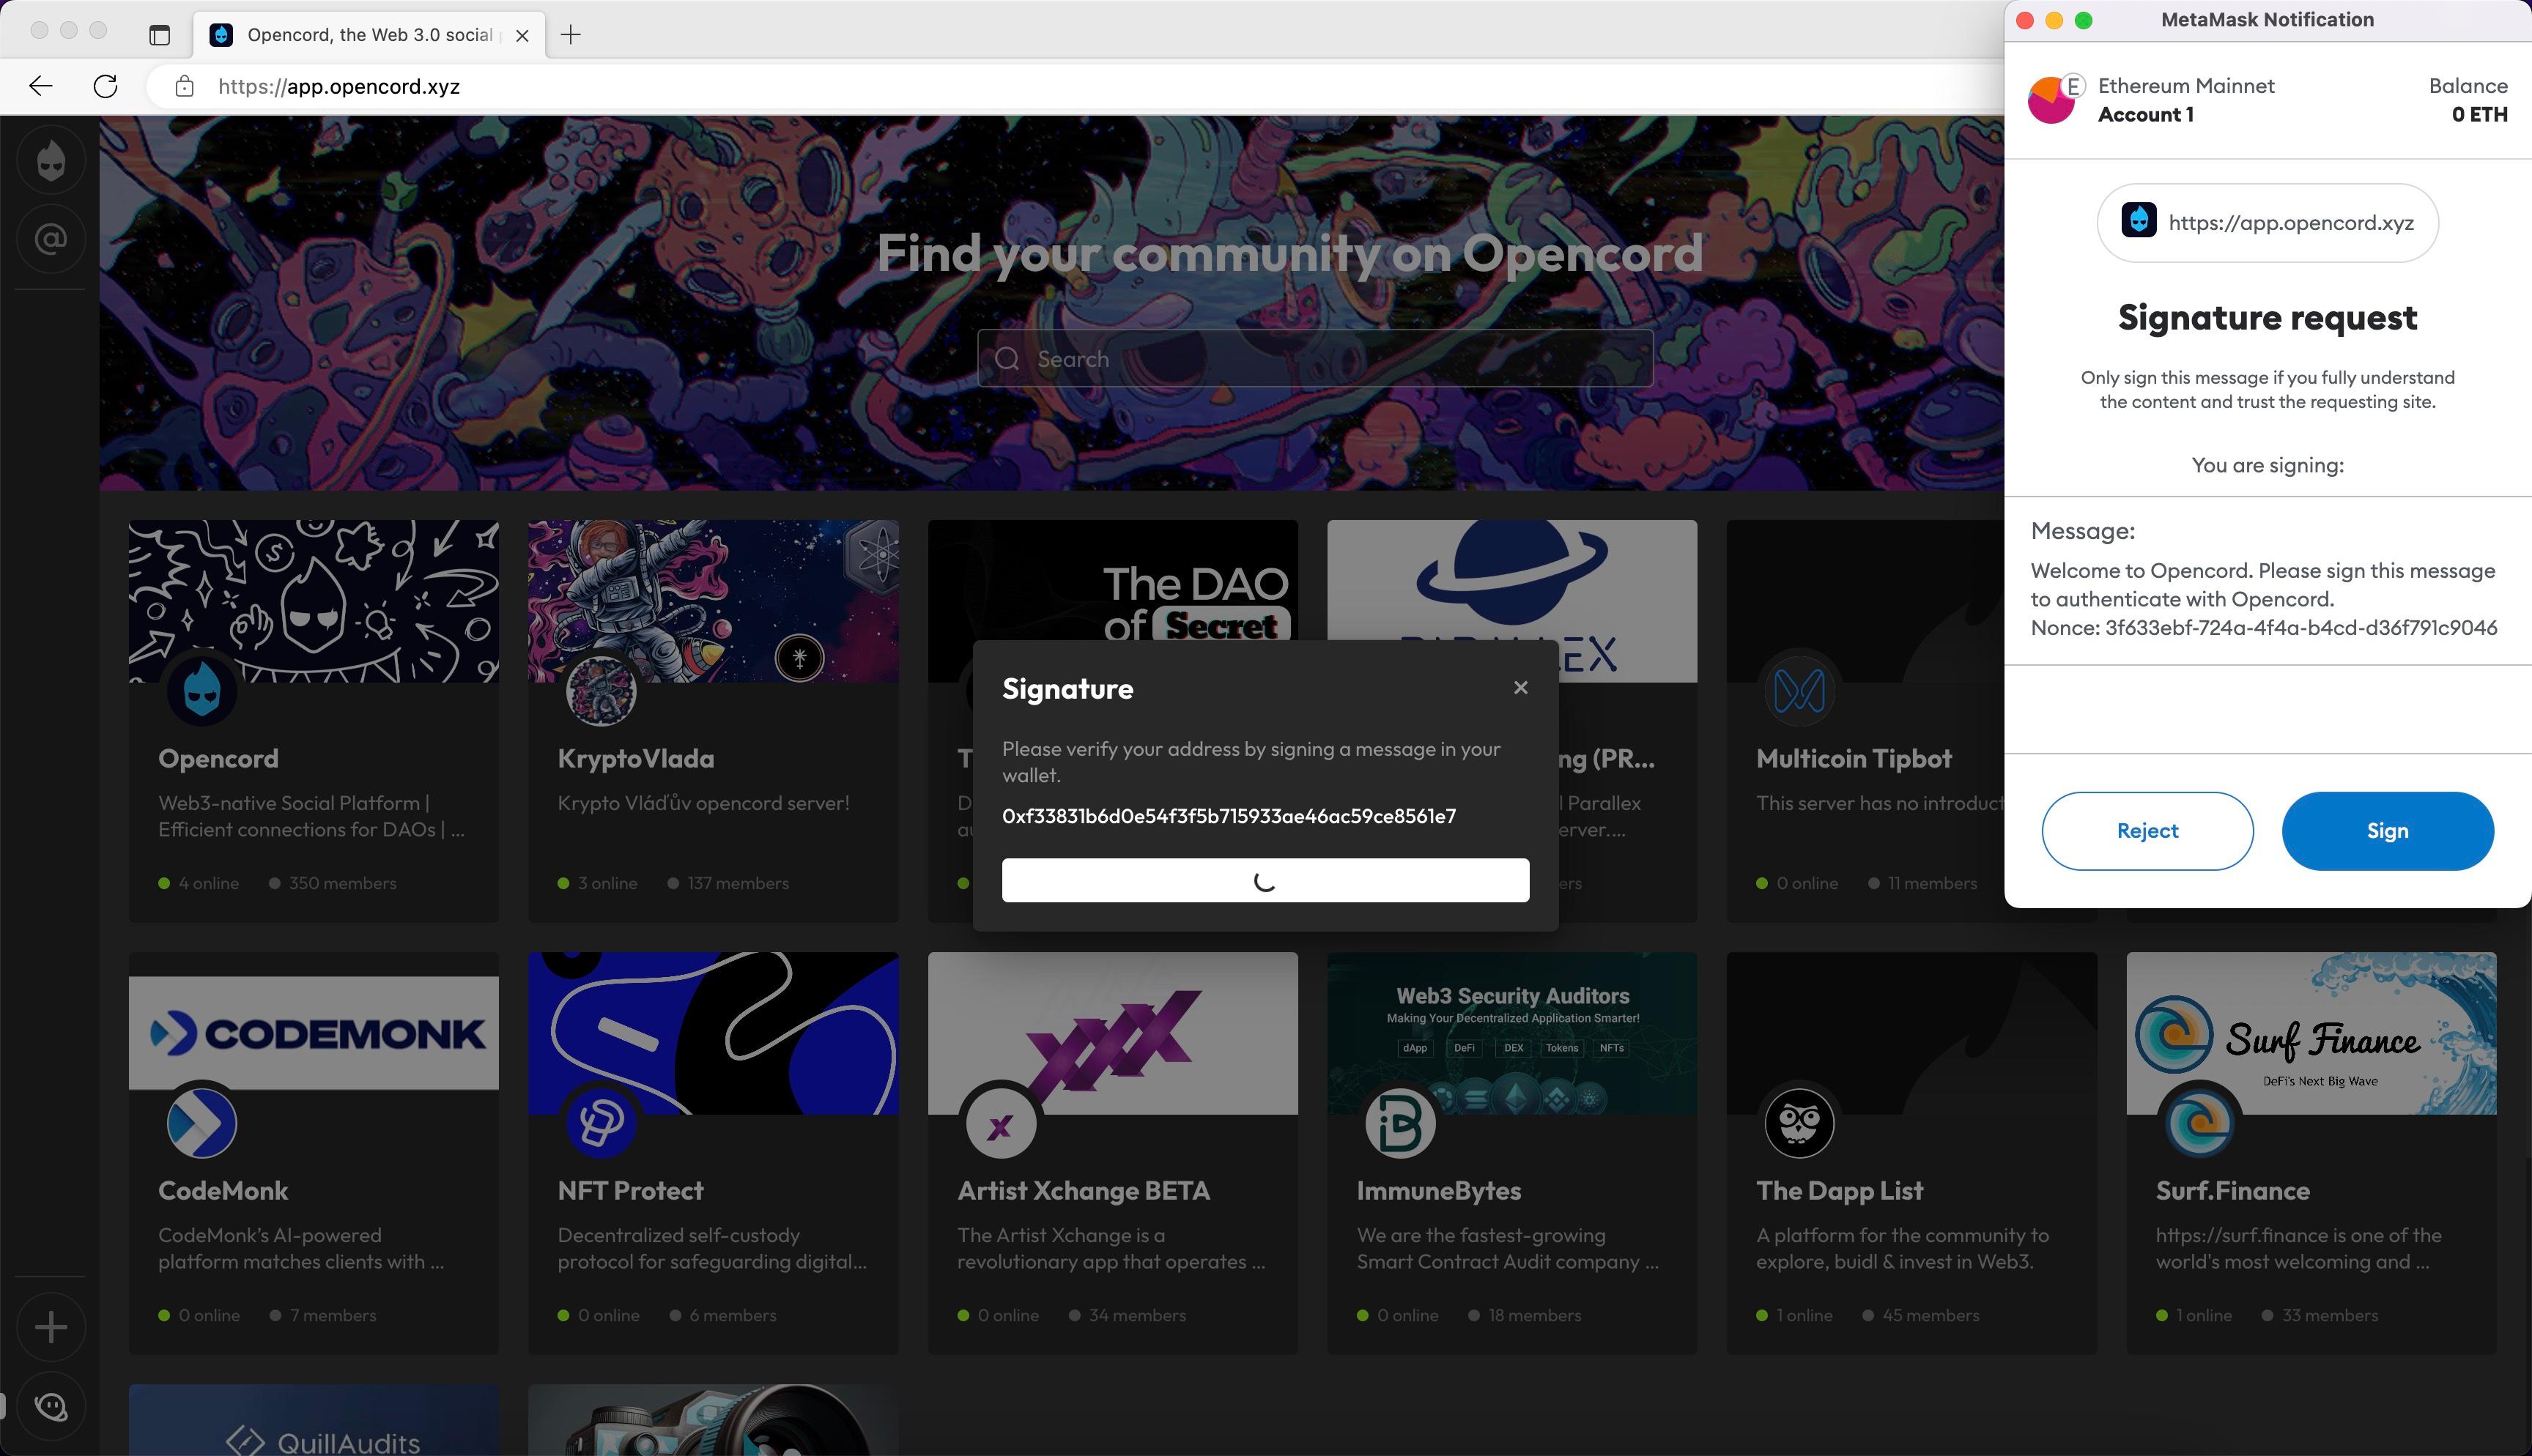Click The Dapp List owl avatar icon
Screen dimensions: 2532x1456
click(1799, 1123)
